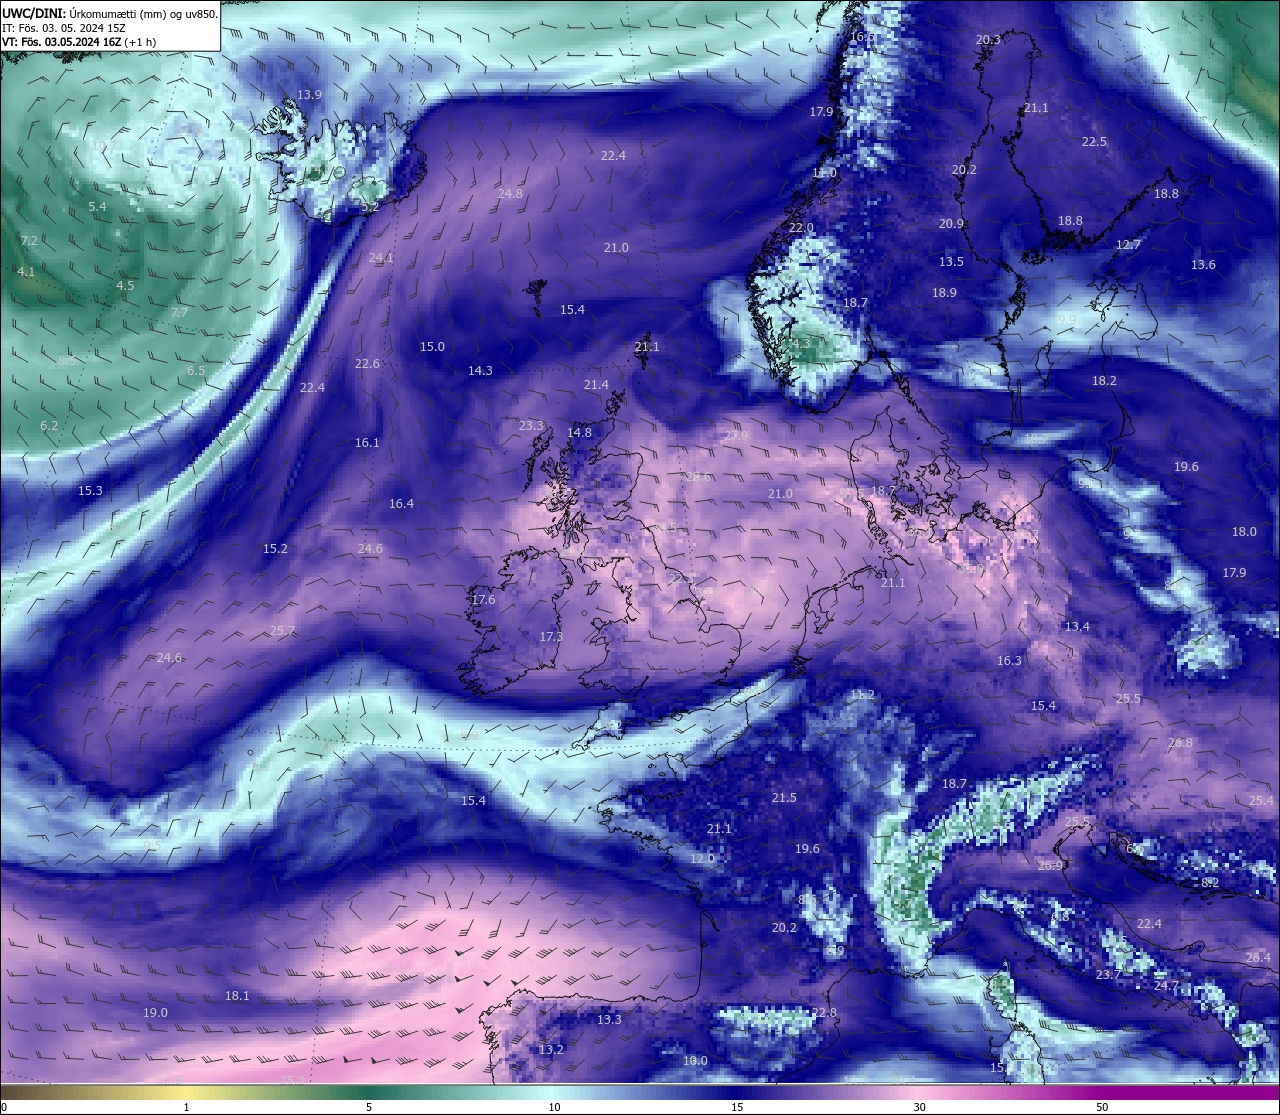Image resolution: width=1280 pixels, height=1115 pixels.
Task: Click the 25.4 value at the right edge
Action: click(x=1261, y=801)
